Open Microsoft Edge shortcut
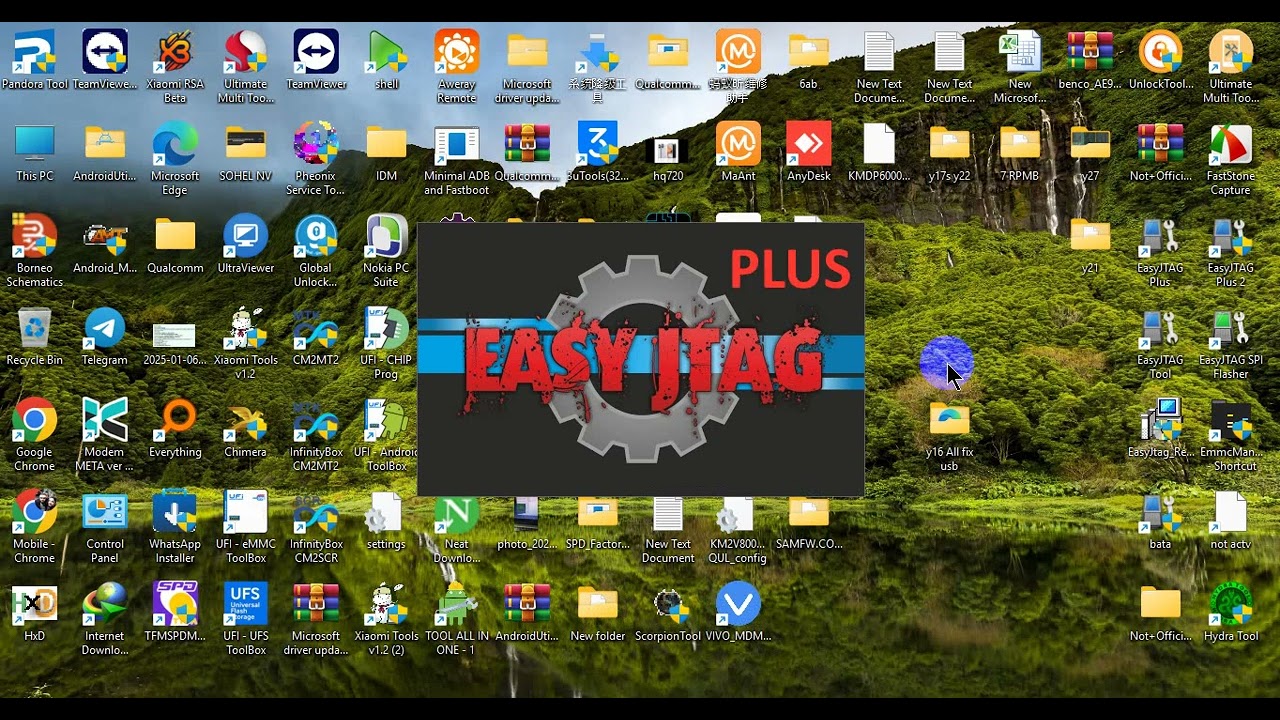The height and width of the screenshot is (720, 1280). [x=175, y=159]
